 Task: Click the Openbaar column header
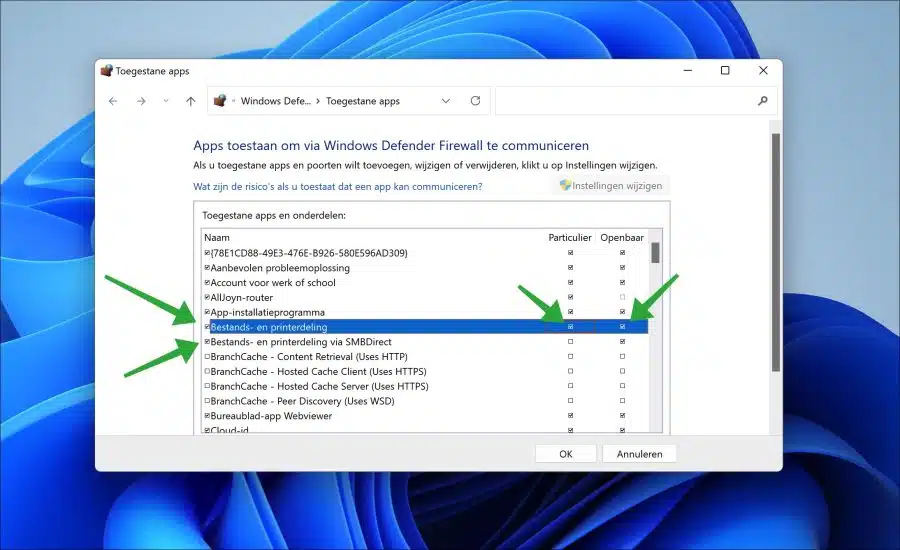tap(622, 238)
